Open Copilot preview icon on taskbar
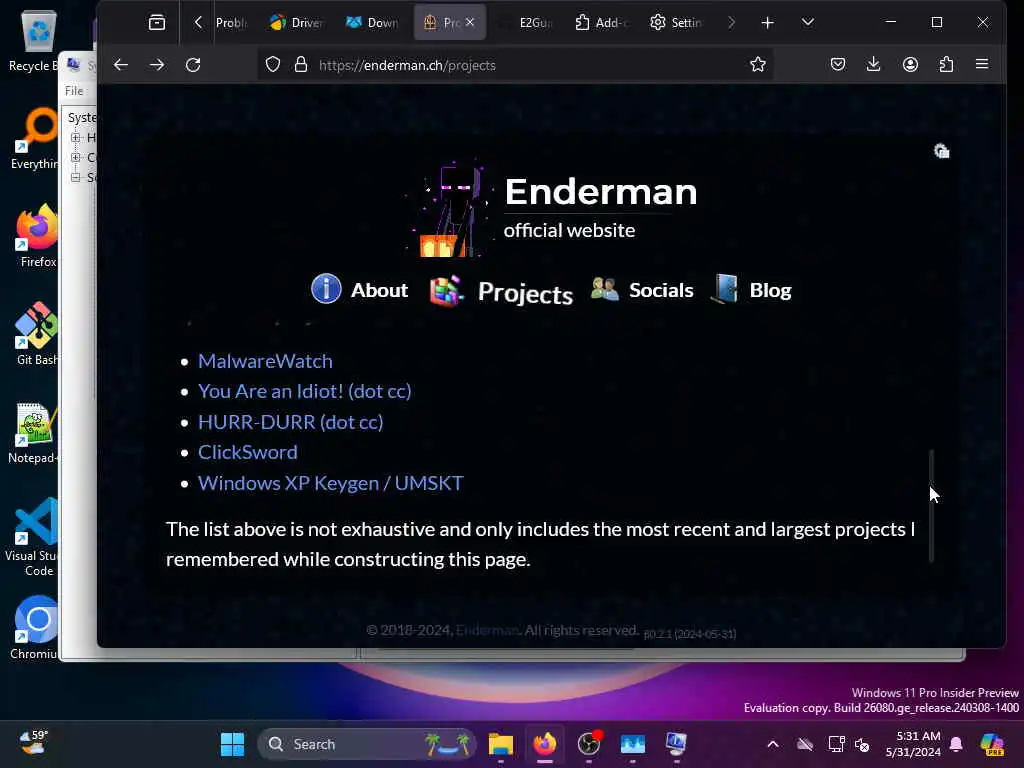Viewport: 1024px width, 768px height. 992,744
